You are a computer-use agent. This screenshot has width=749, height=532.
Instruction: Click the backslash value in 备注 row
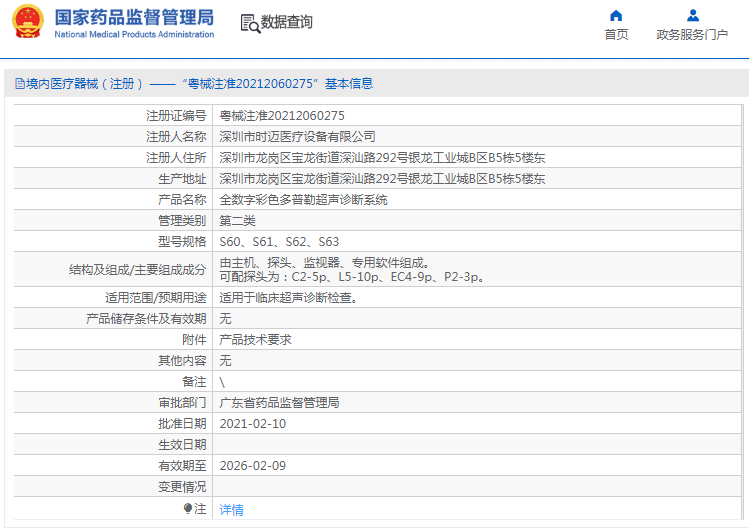click(x=222, y=382)
